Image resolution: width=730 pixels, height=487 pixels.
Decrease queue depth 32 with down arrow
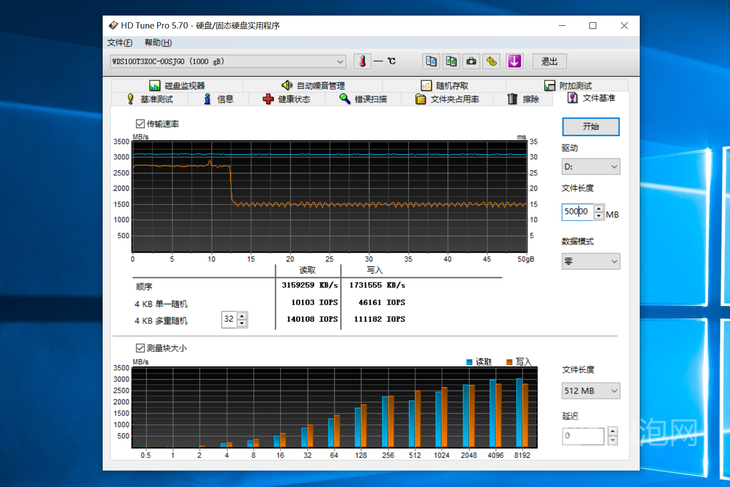pyautogui.click(x=242, y=324)
